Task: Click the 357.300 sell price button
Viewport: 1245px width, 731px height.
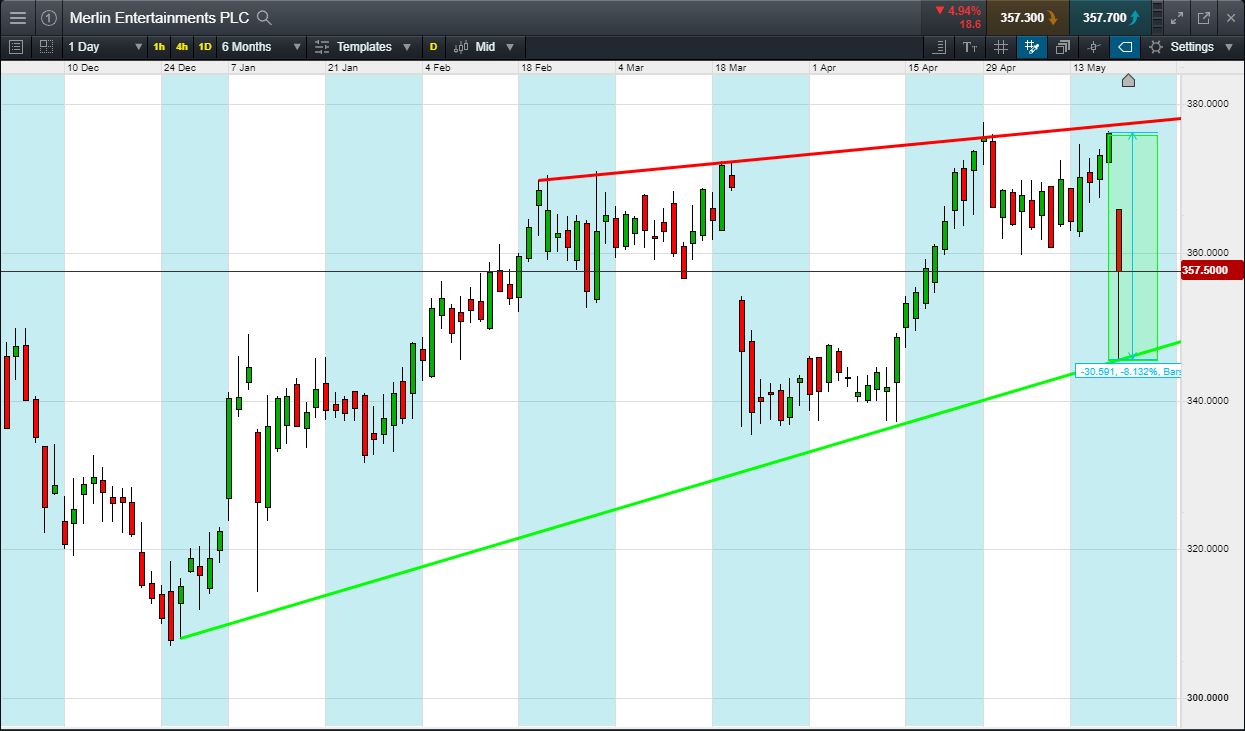Action: tap(1027, 17)
